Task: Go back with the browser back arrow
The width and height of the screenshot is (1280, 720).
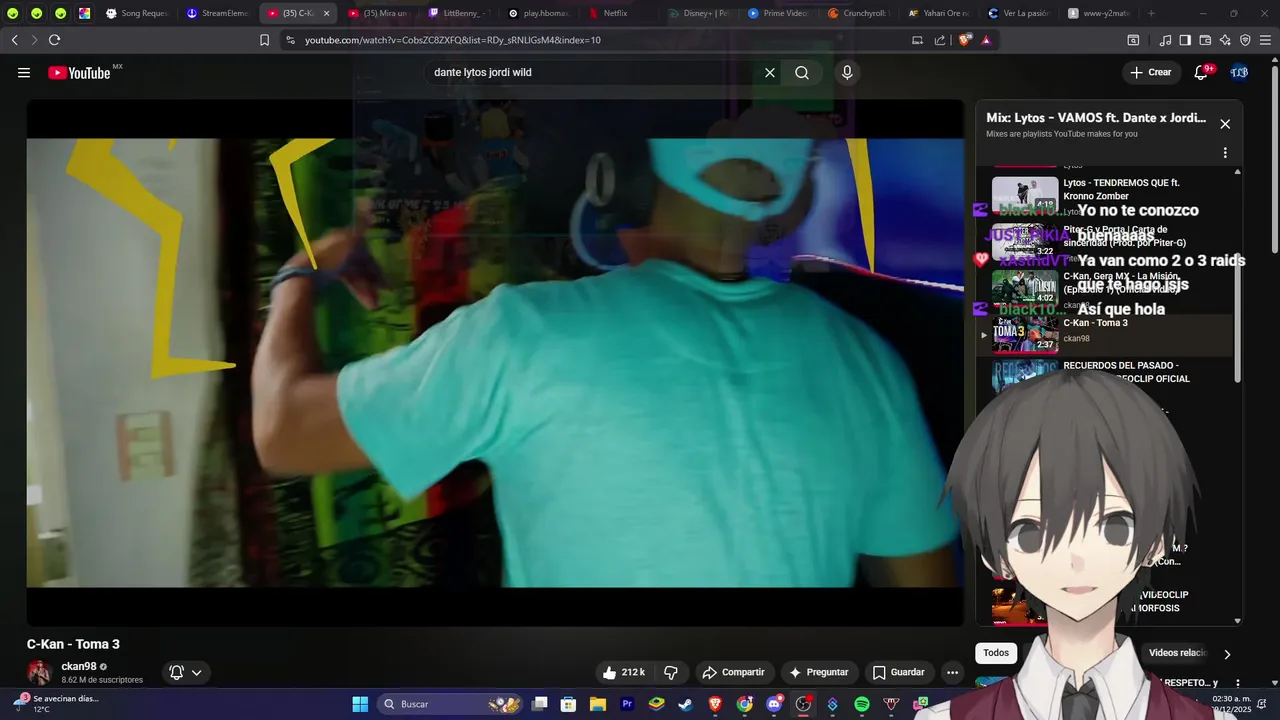Action: [x=14, y=40]
